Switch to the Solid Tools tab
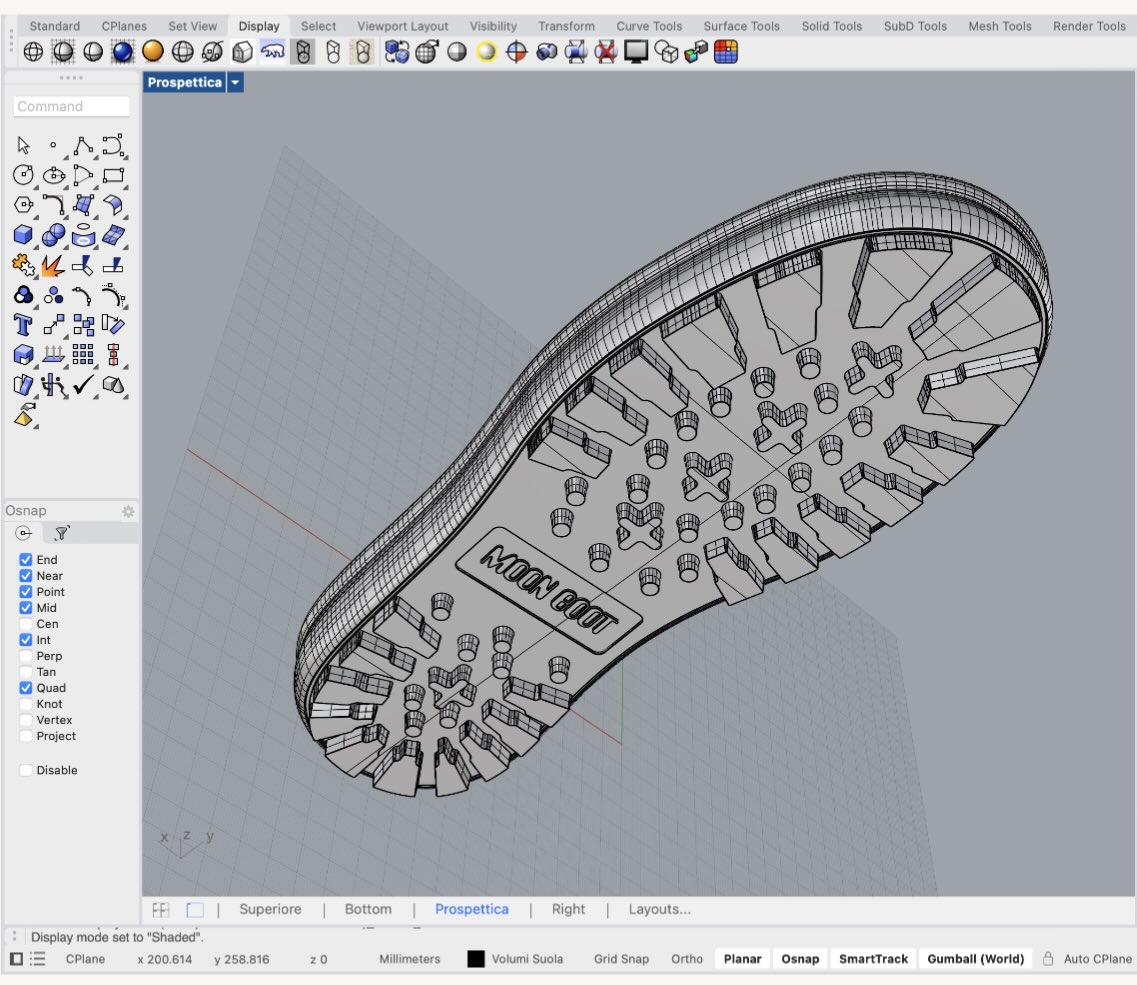 [x=832, y=25]
